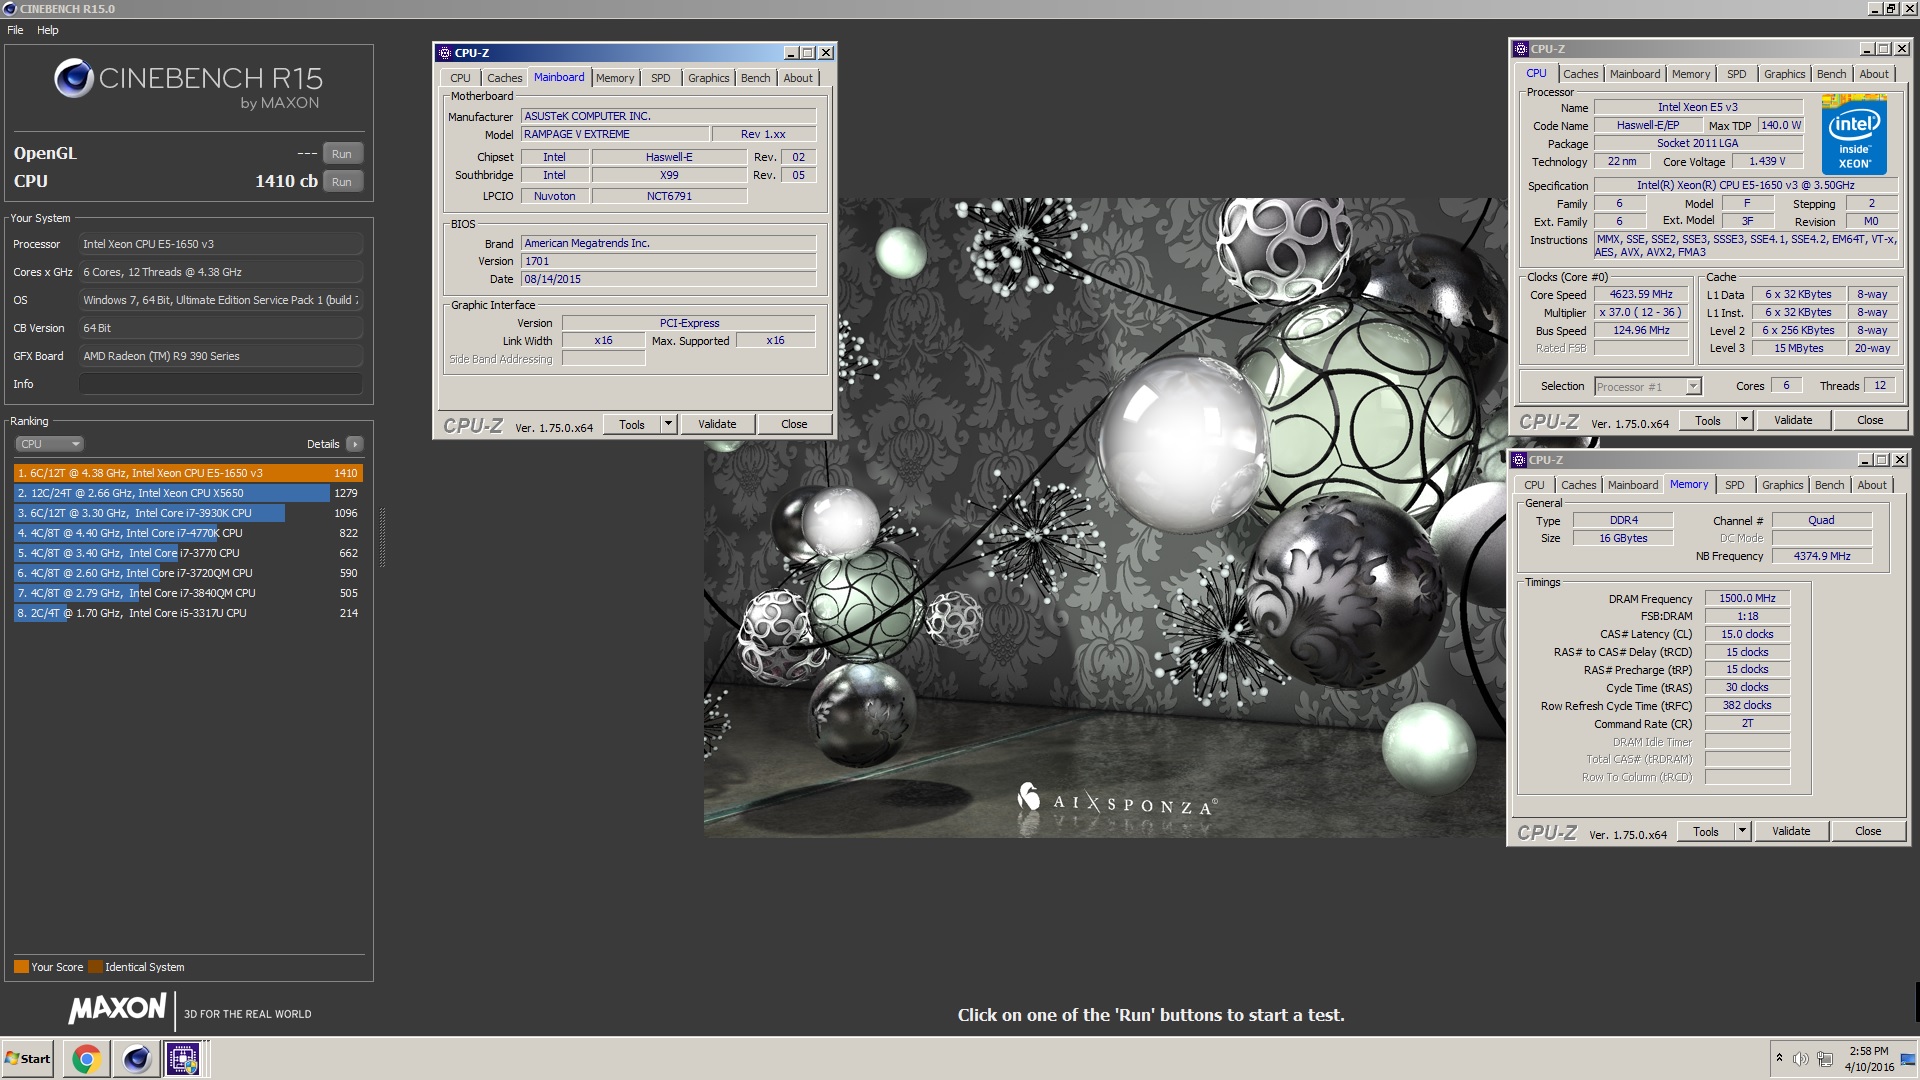Click Validate in CPU tab CPU-Z window
1920x1080 pixels.
point(1793,421)
